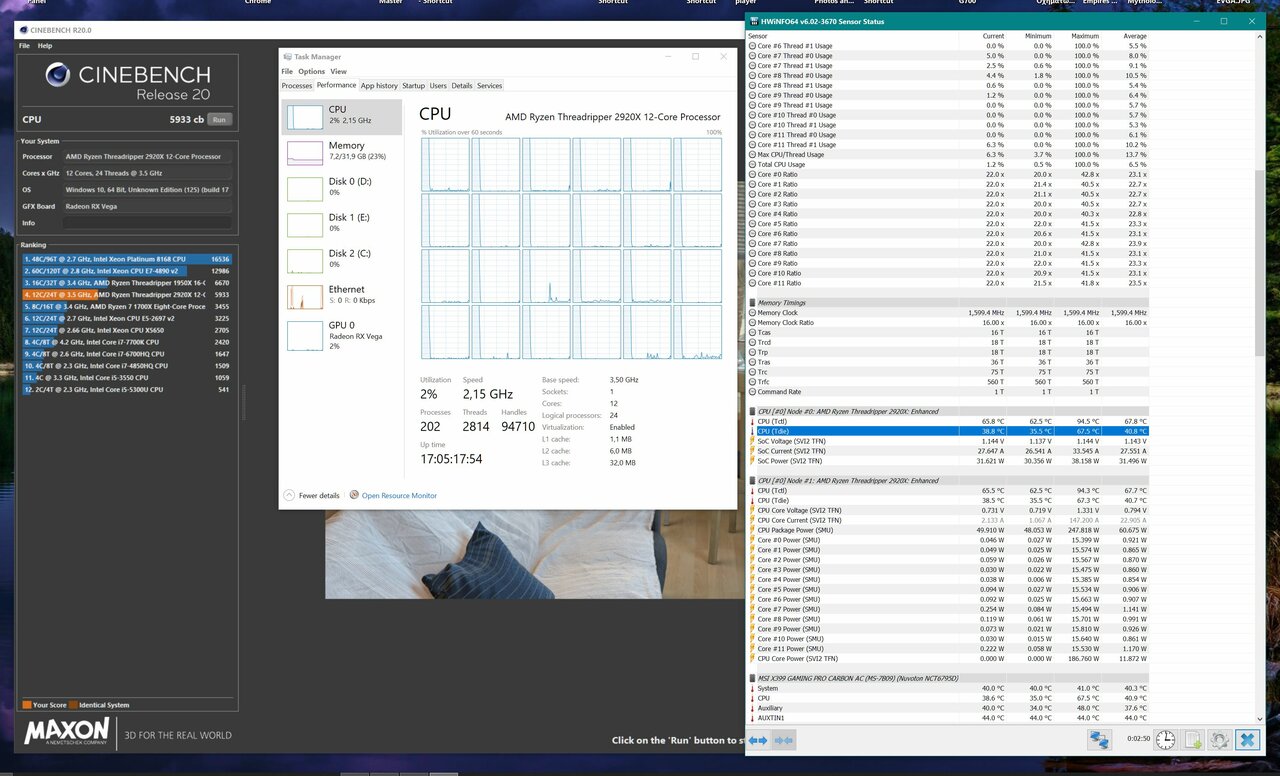This screenshot has height=776, width=1280.
Task: Click collapse-columns arrows icon in HWiNFO footer
Action: point(784,740)
